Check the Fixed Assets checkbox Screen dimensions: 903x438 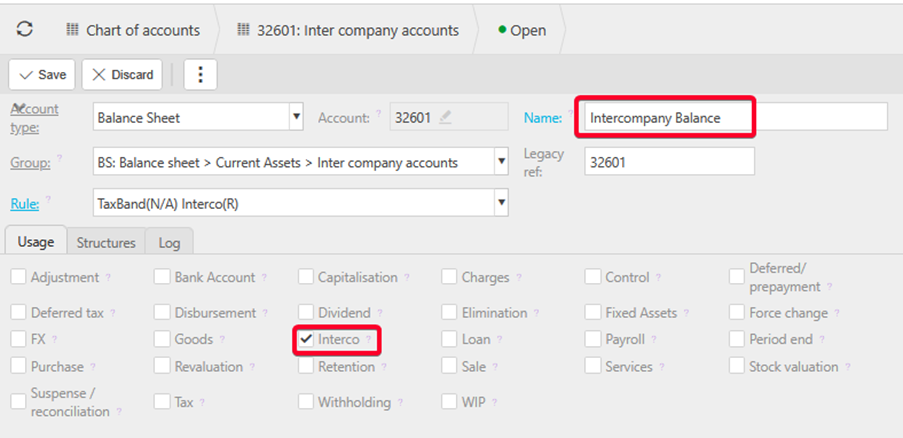[593, 313]
